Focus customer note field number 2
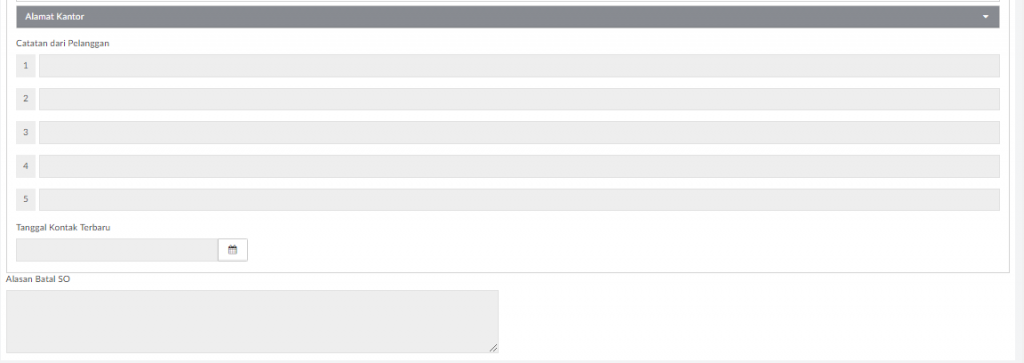Screen dimensions: 1024x363 pyautogui.click(x=519, y=99)
